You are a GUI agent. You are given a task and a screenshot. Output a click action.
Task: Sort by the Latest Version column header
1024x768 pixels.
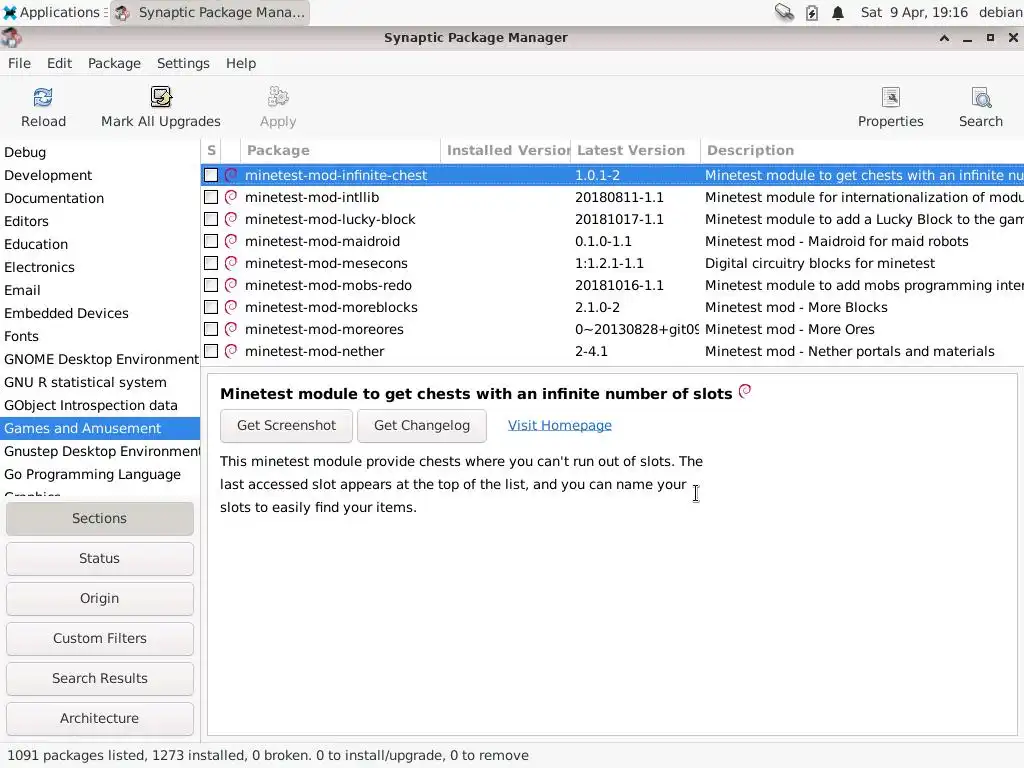635,150
